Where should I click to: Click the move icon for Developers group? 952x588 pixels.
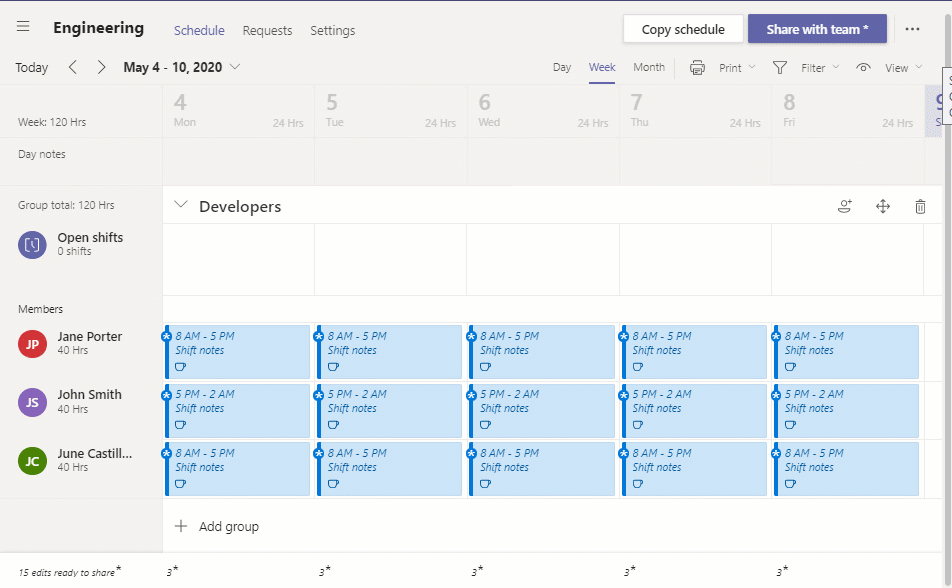(883, 205)
